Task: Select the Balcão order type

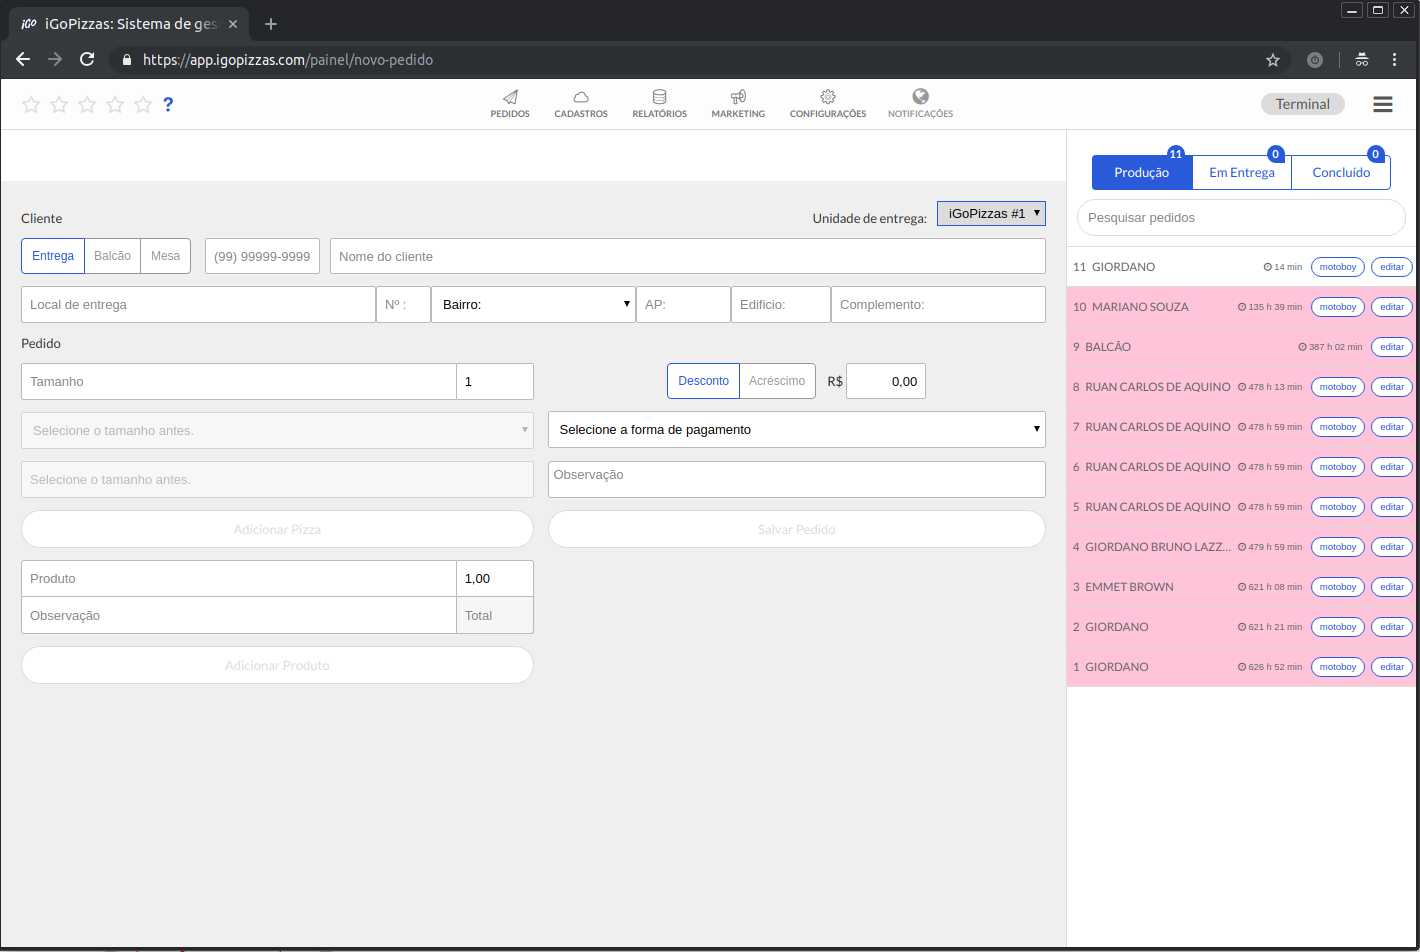Action: click(112, 256)
